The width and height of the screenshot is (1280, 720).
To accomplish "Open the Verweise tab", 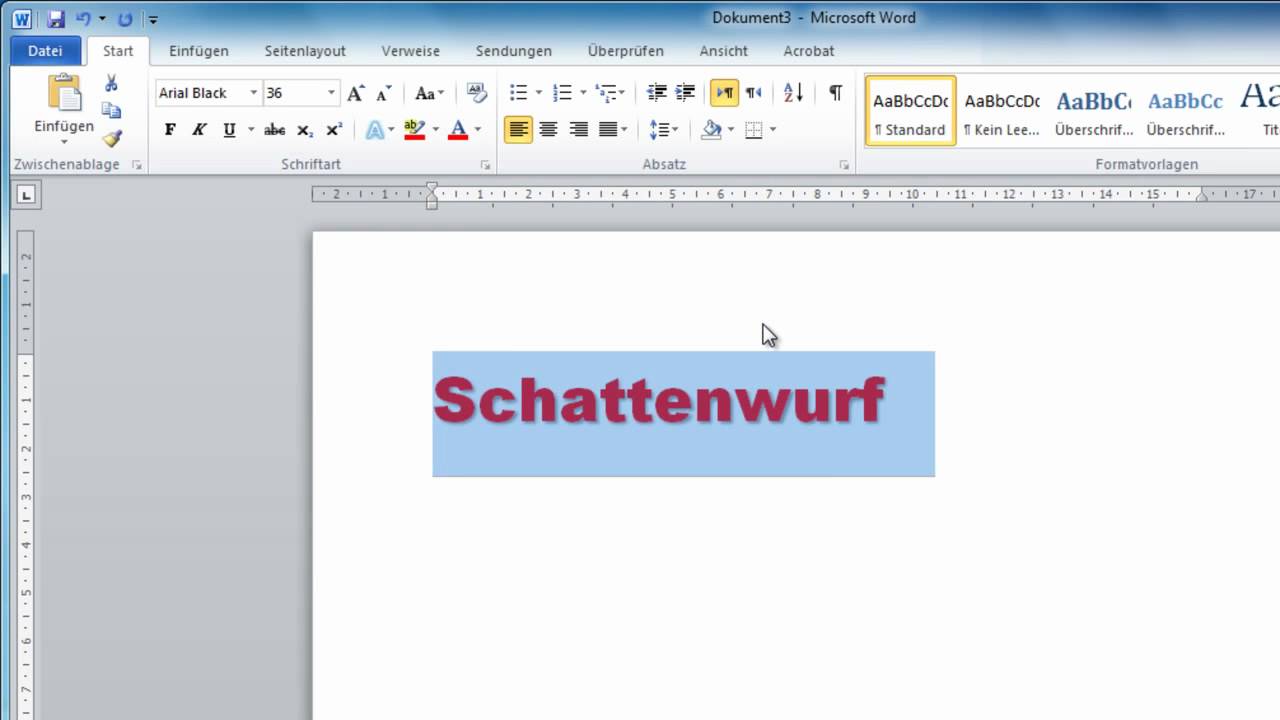I will point(410,51).
